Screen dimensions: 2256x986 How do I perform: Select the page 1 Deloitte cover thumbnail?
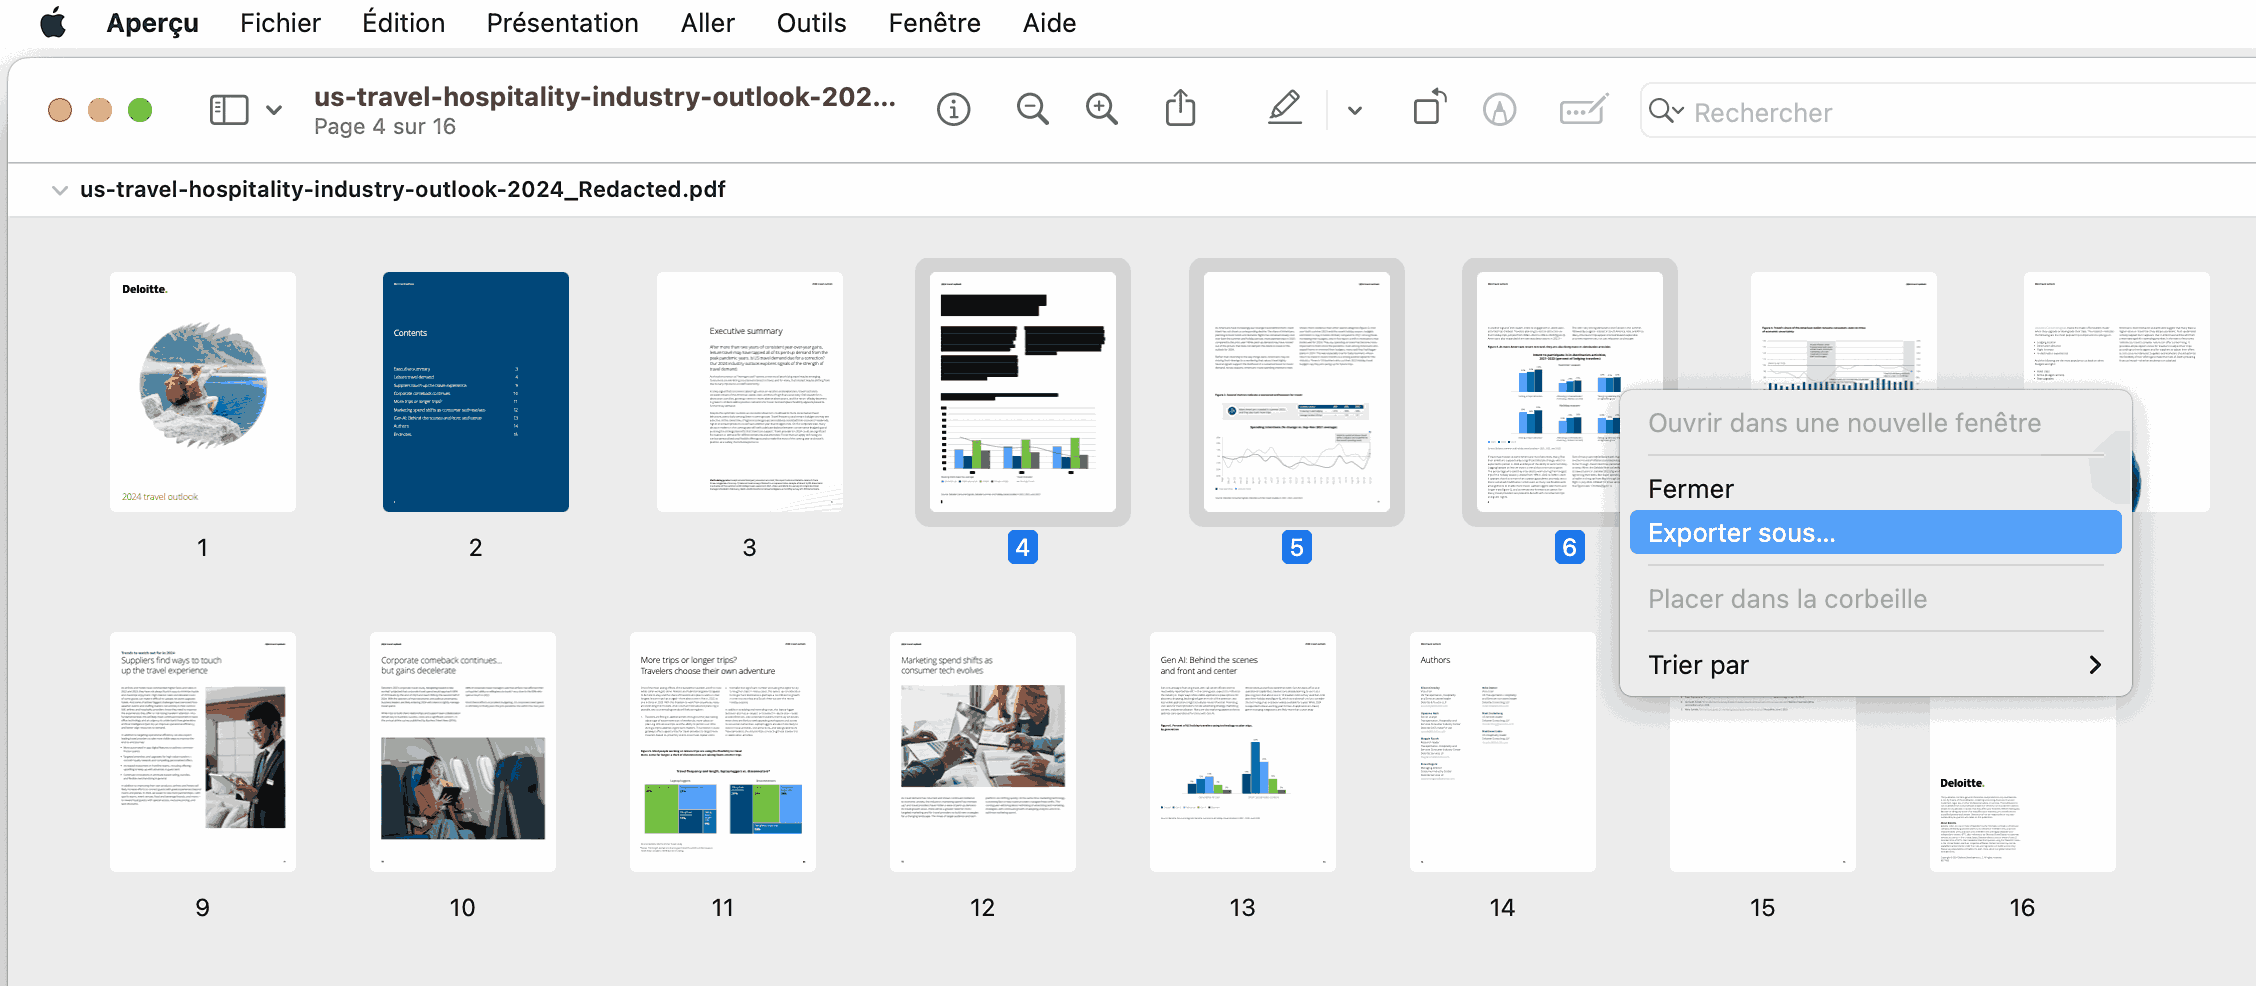coord(203,392)
